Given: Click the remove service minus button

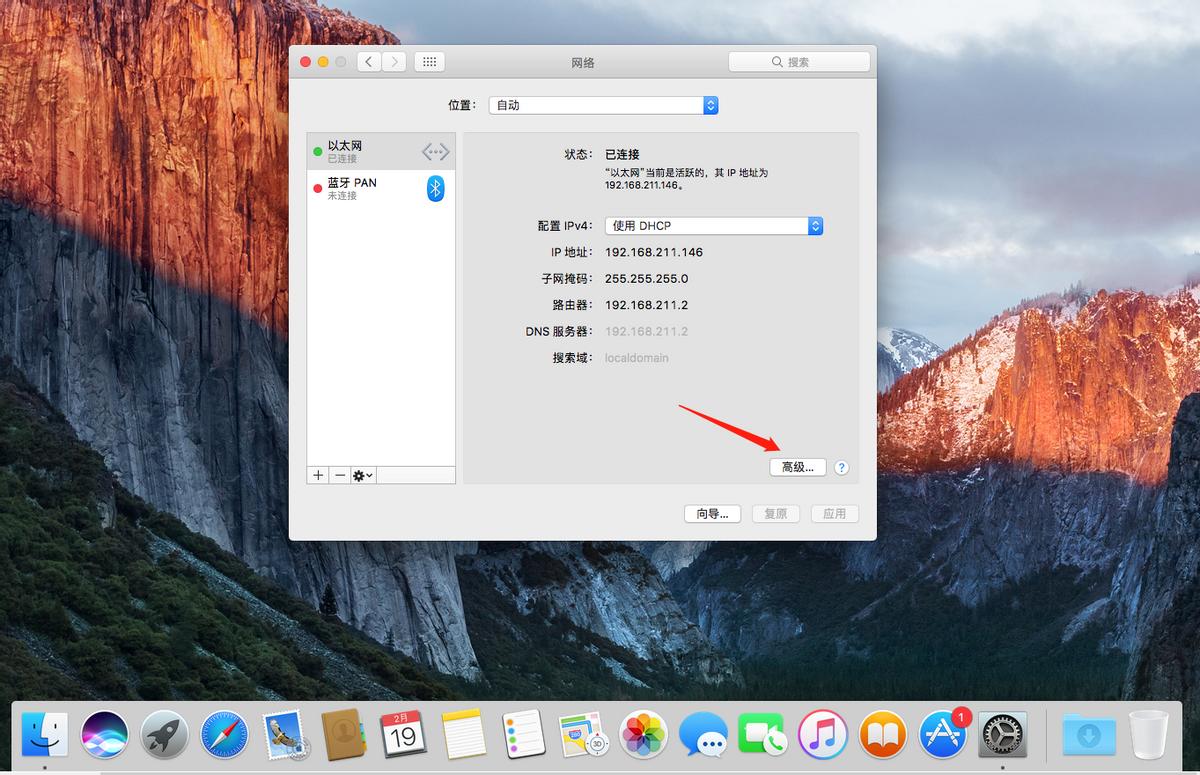Looking at the screenshot, I should tap(340, 475).
